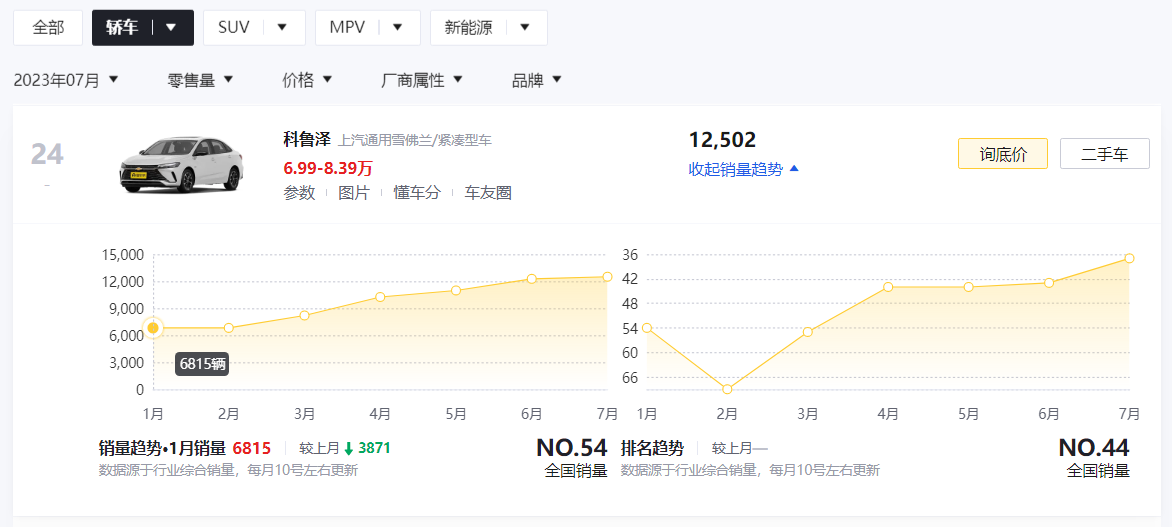Click the 7月 data point on sales chart
The image size is (1172, 527).
(x=607, y=277)
